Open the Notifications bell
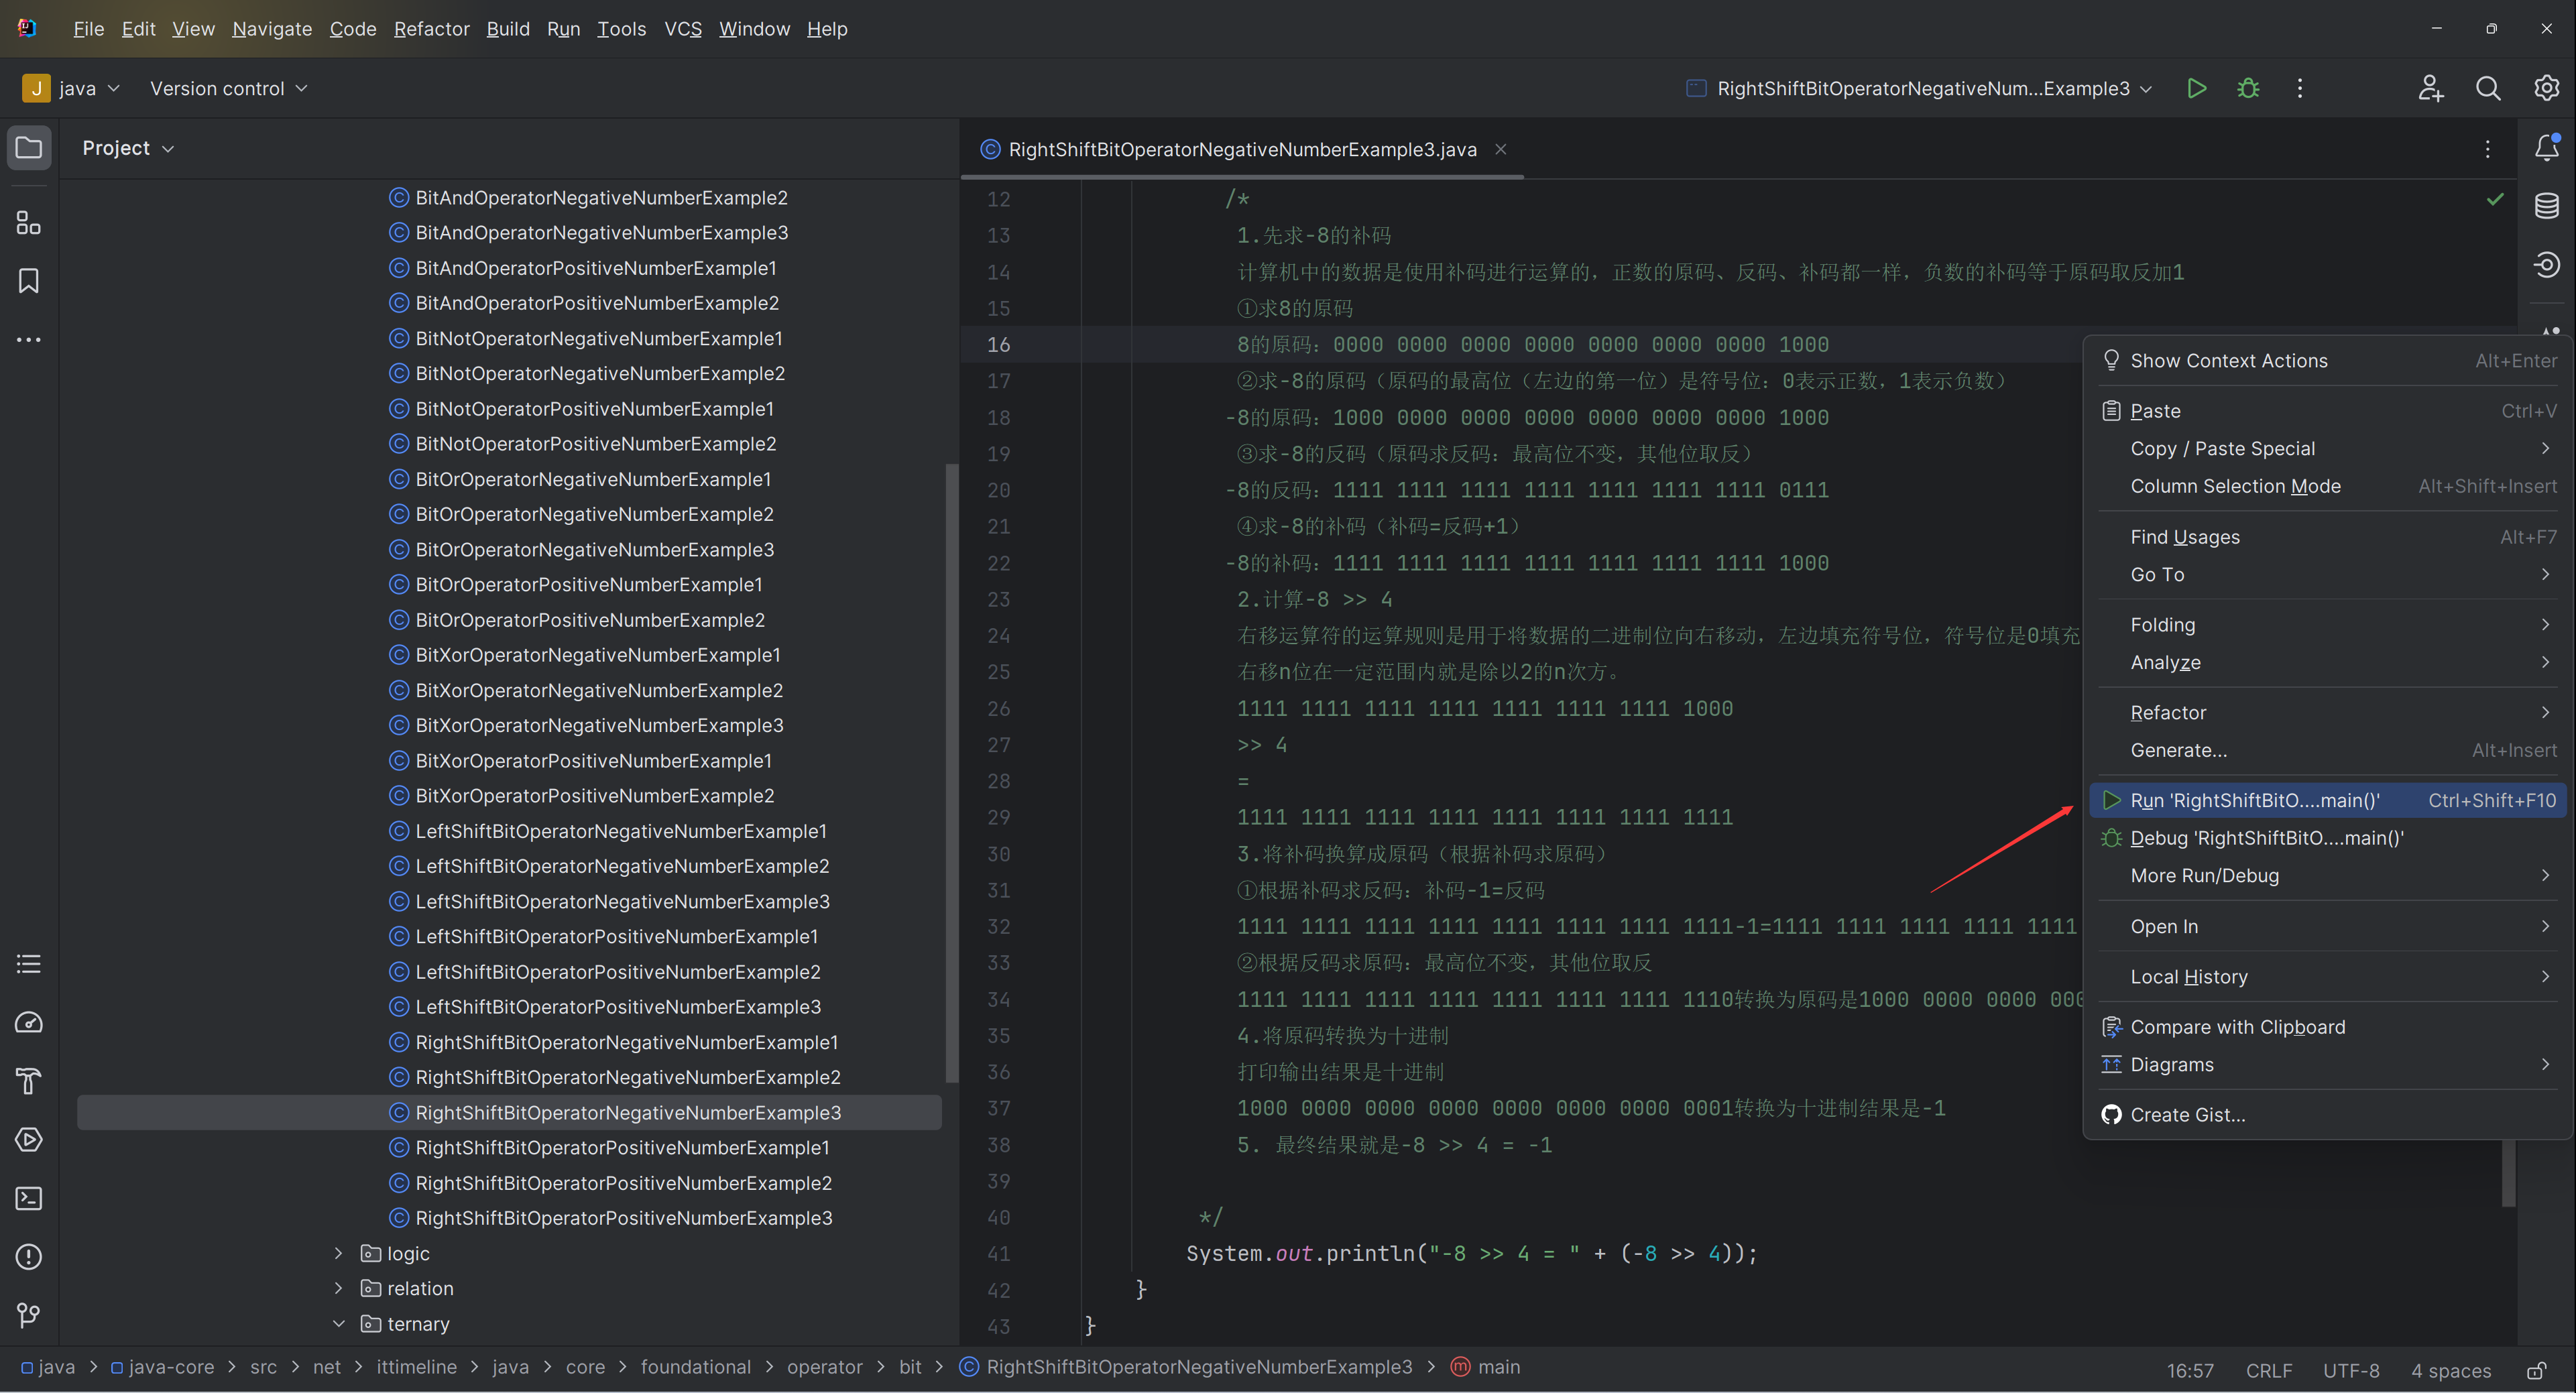 (2546, 148)
